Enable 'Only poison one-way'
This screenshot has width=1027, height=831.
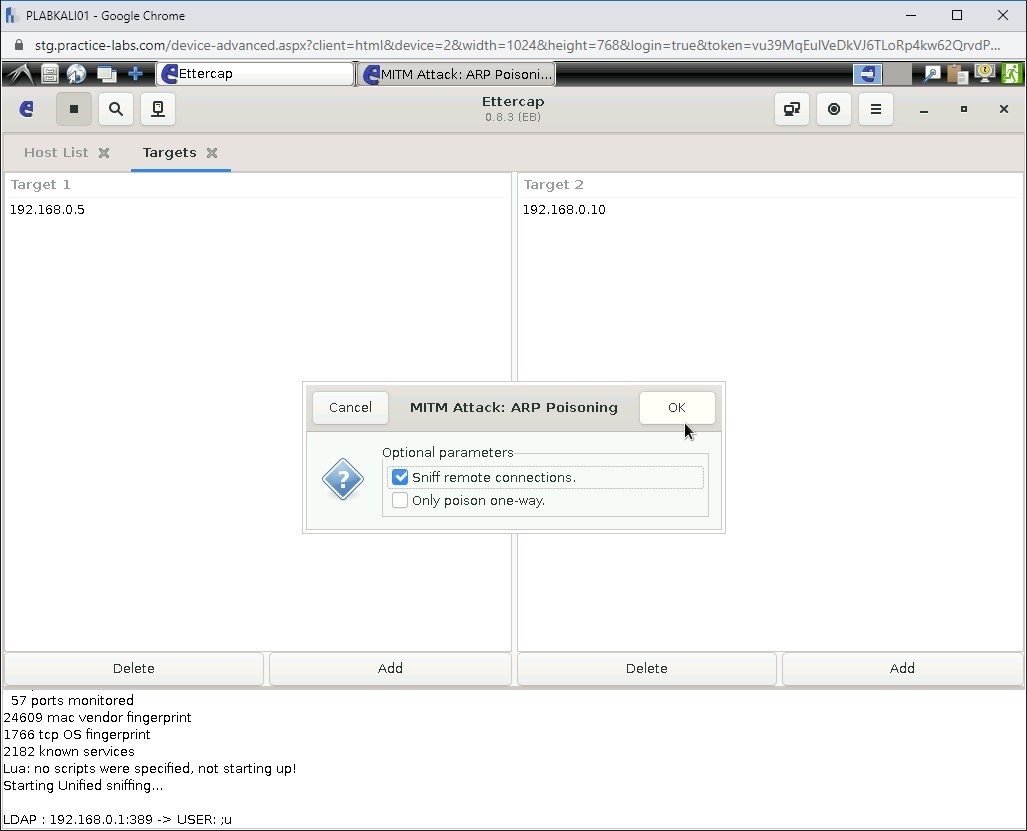pos(400,500)
